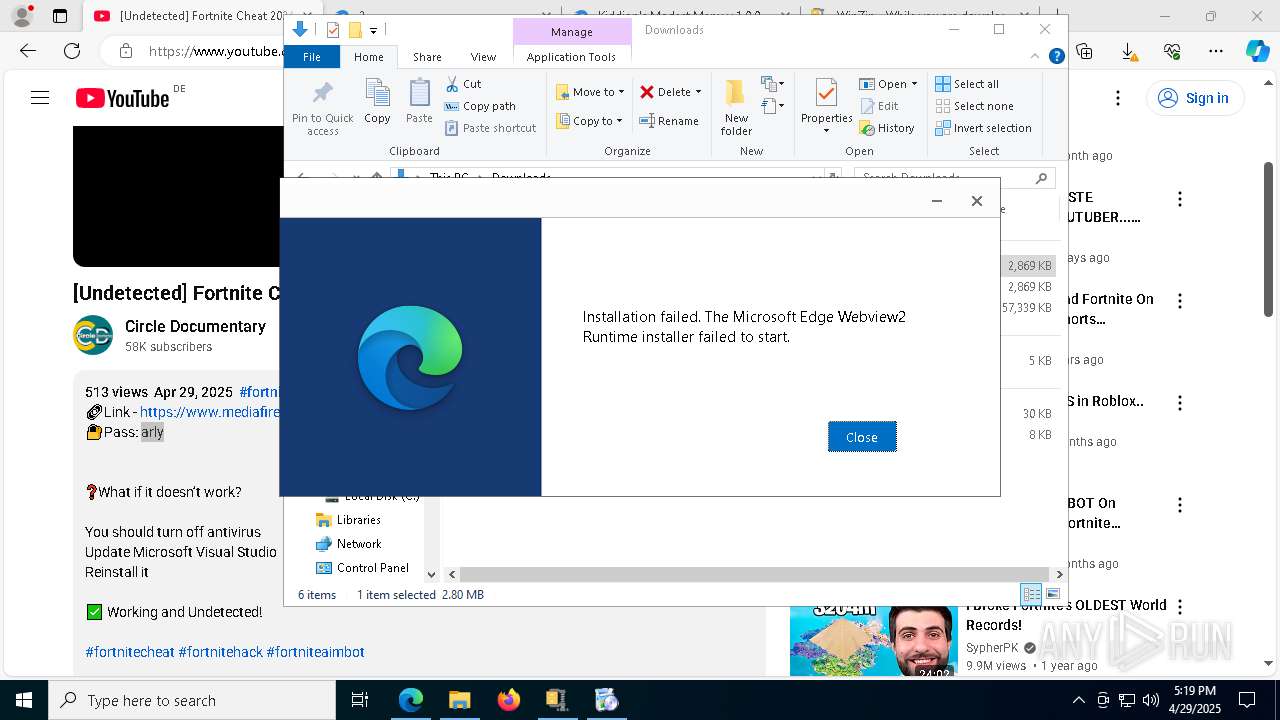Open the Copy to dropdown
Image resolution: width=1280 pixels, height=720 pixels.
coord(589,121)
